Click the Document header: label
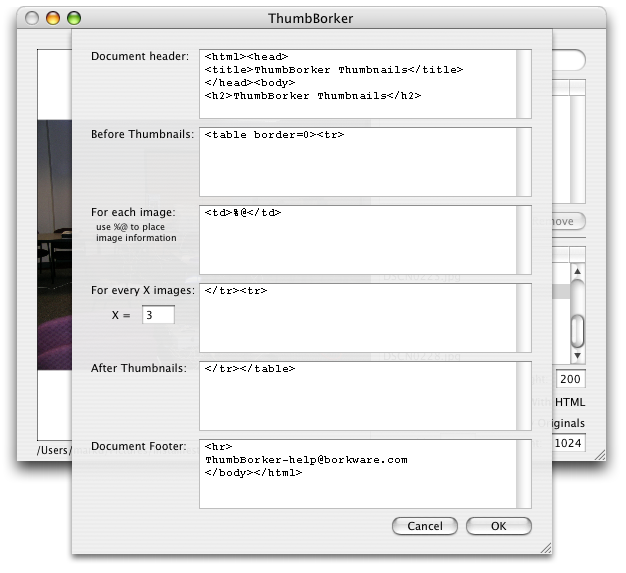Image resolution: width=626 pixels, height=573 pixels. click(140, 56)
